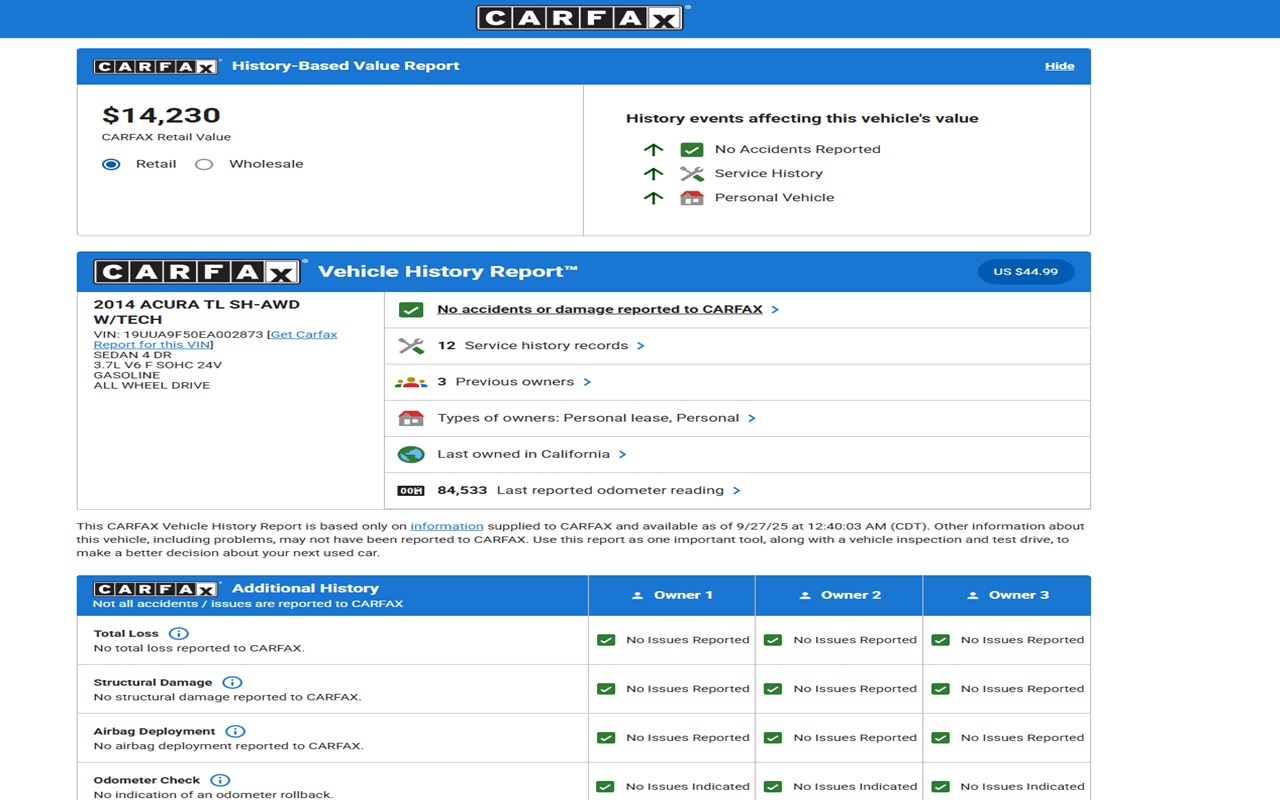Expand chevron after Last owned in California

[x=622, y=454]
